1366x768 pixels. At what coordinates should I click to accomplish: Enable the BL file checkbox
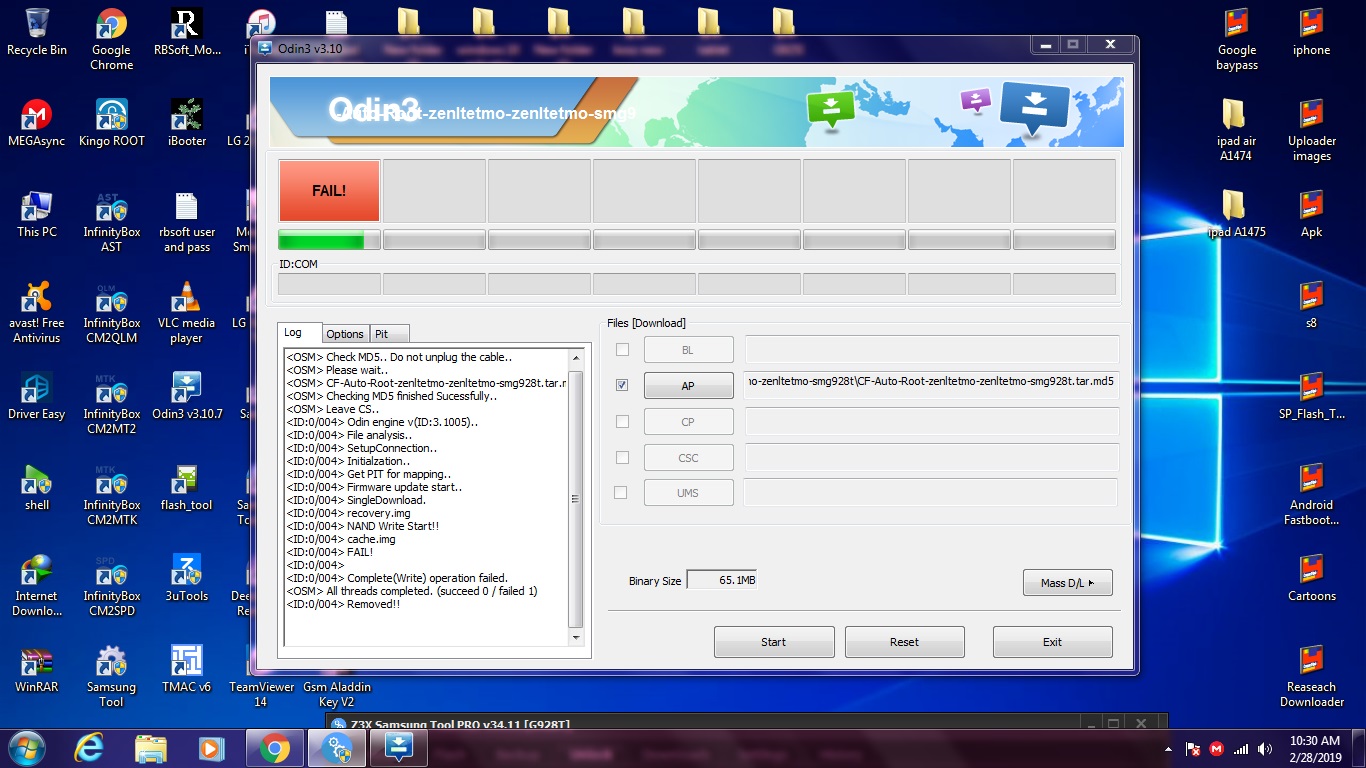tap(622, 349)
